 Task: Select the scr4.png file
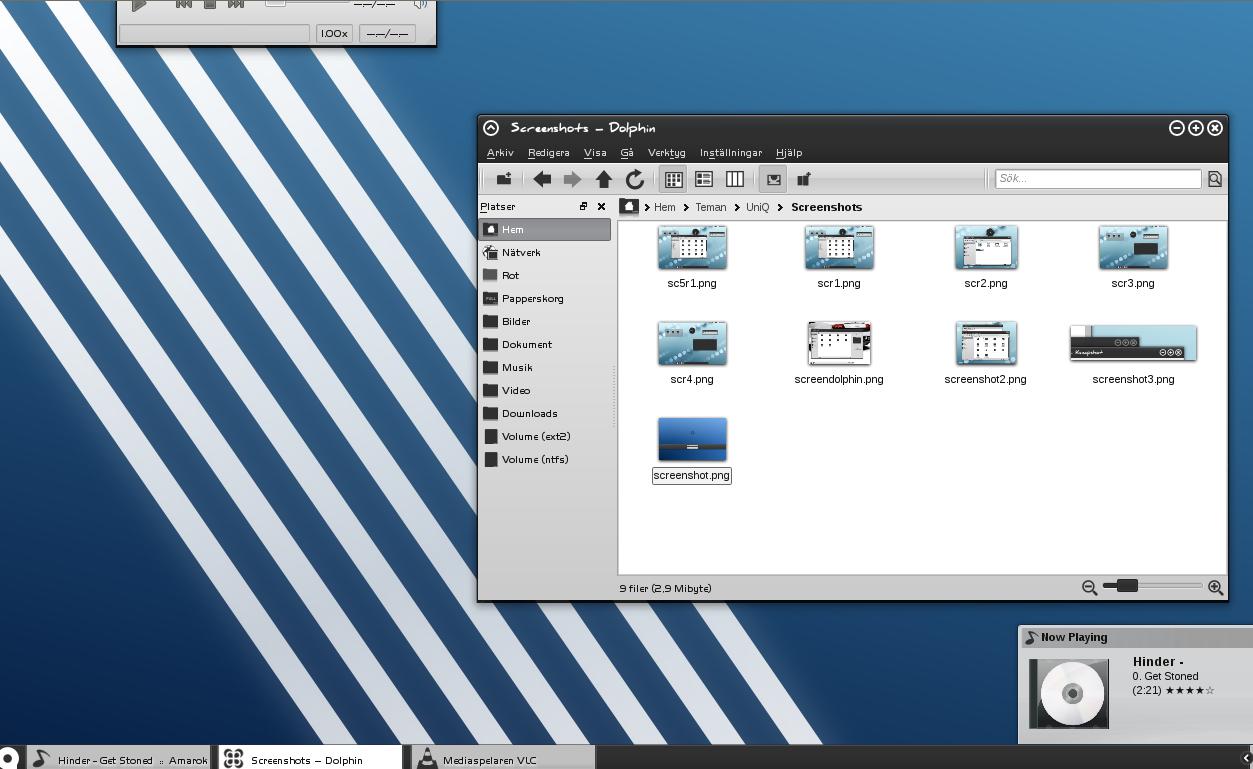tap(692, 354)
